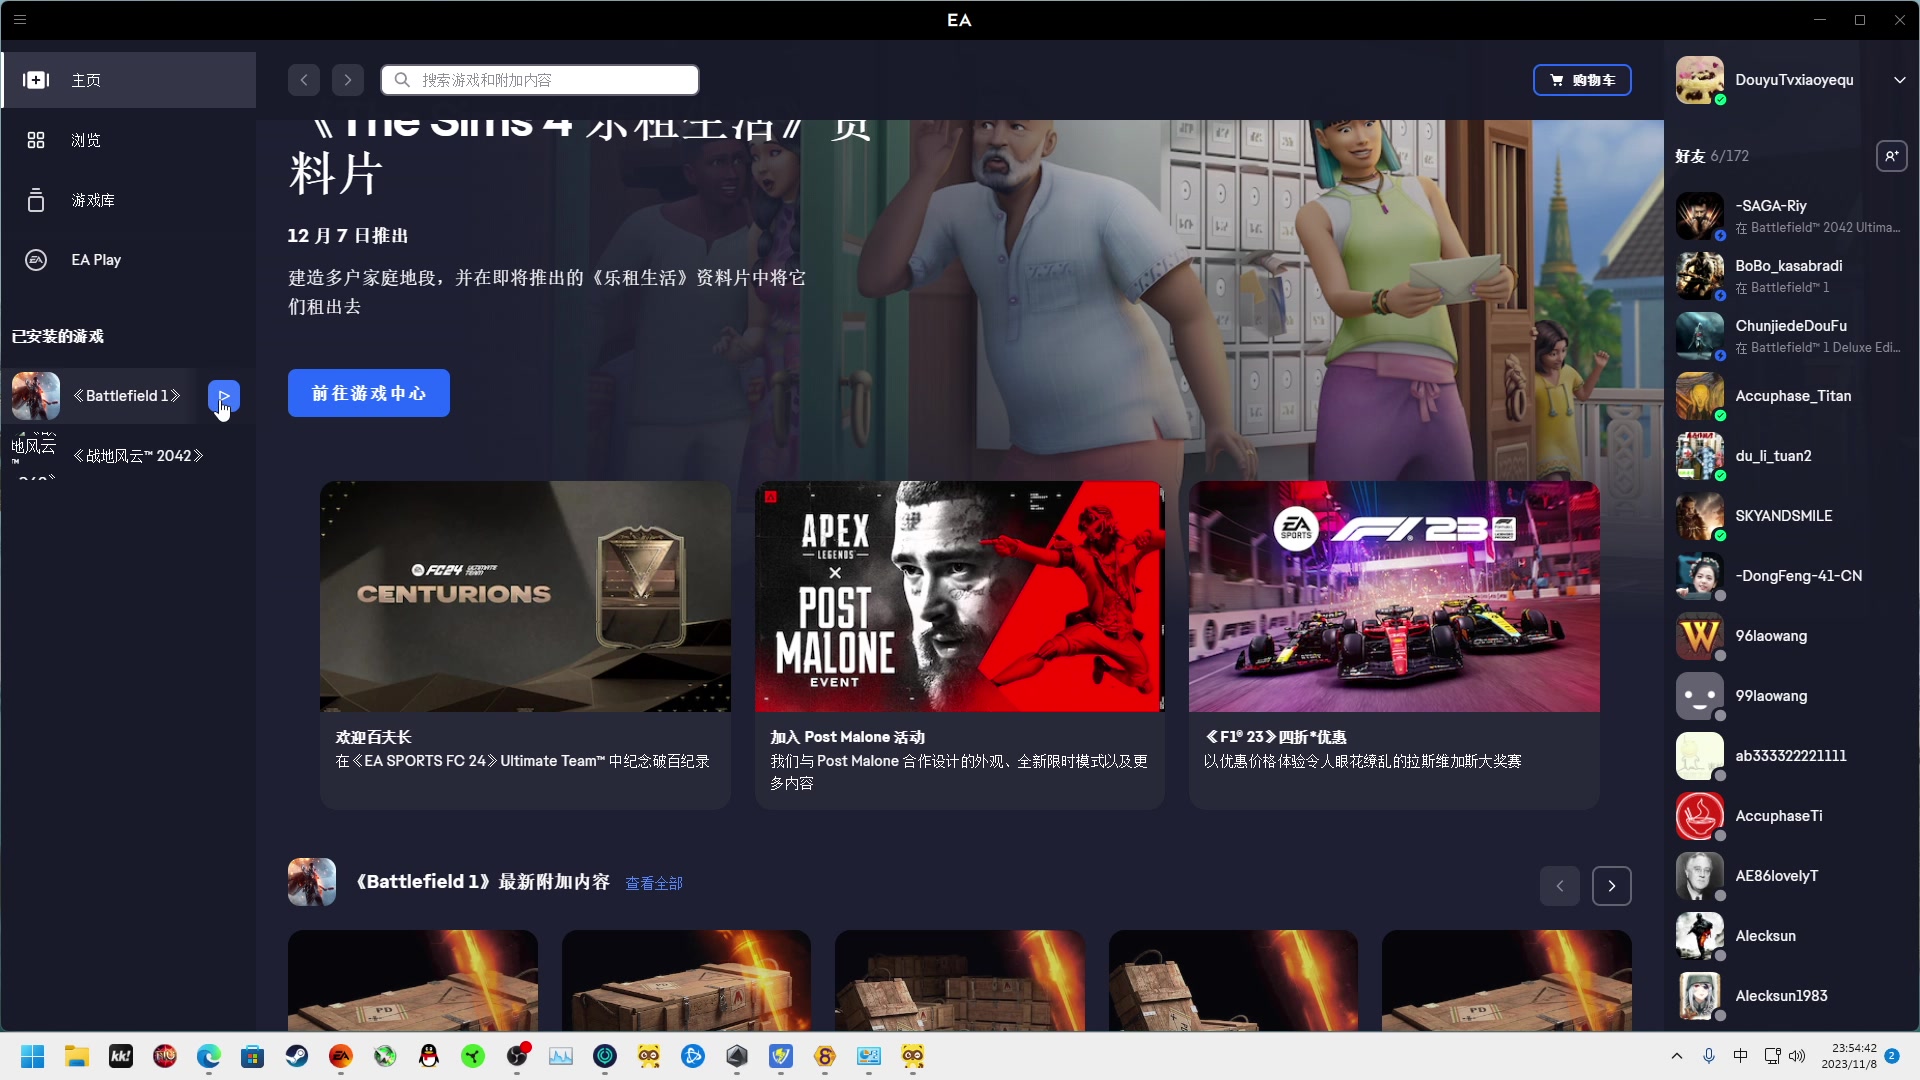Screen dimensions: 1920x1080
Task: Open friend ab333322221111
Action: [1791, 756]
